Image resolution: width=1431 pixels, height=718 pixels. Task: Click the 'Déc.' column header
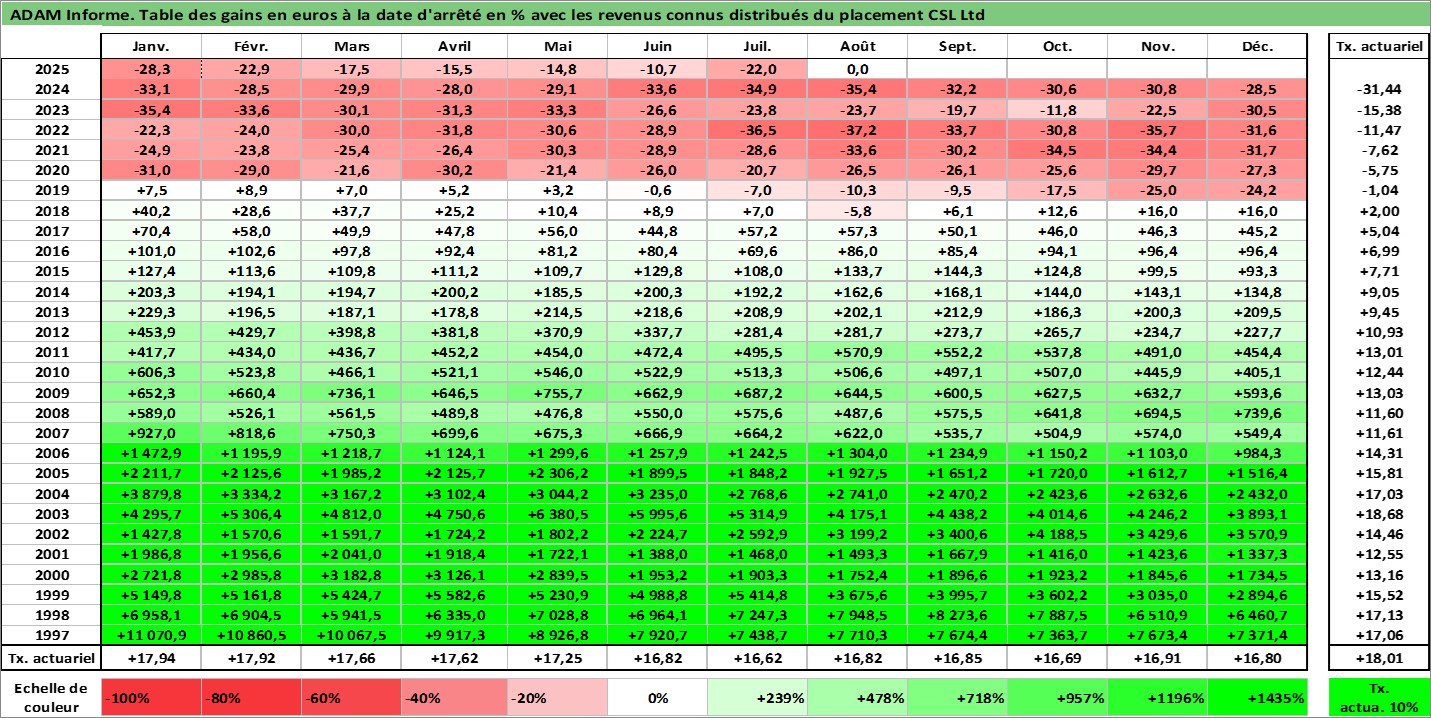[1258, 46]
